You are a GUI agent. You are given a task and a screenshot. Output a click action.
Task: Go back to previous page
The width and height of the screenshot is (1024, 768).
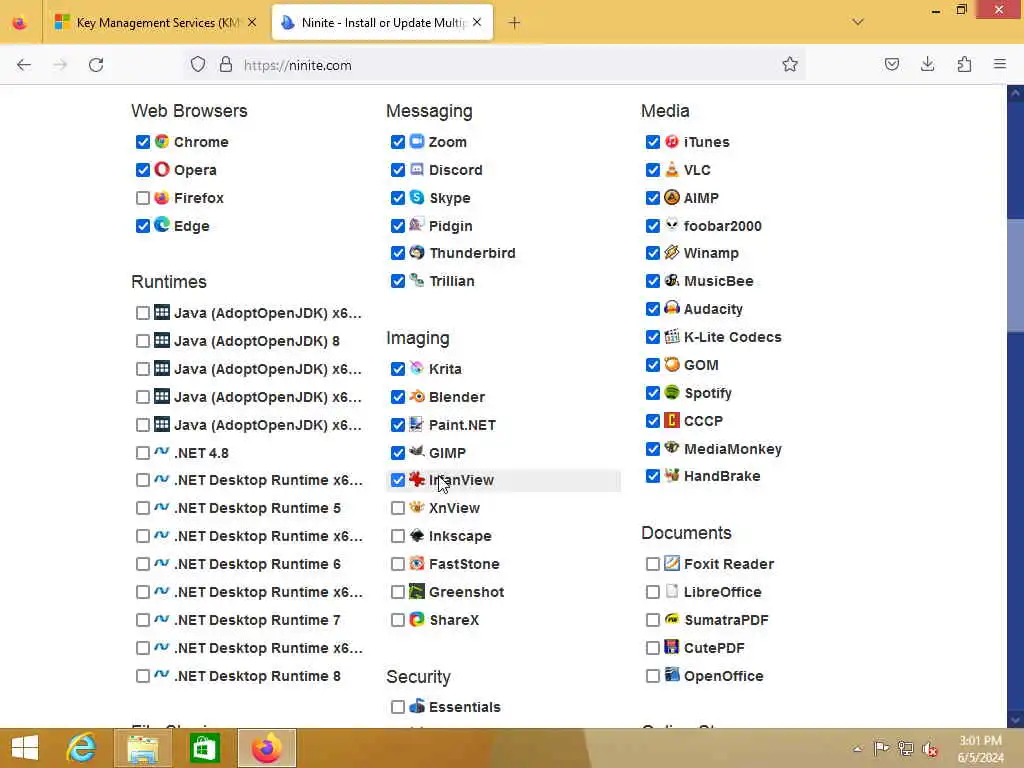pyautogui.click(x=24, y=65)
